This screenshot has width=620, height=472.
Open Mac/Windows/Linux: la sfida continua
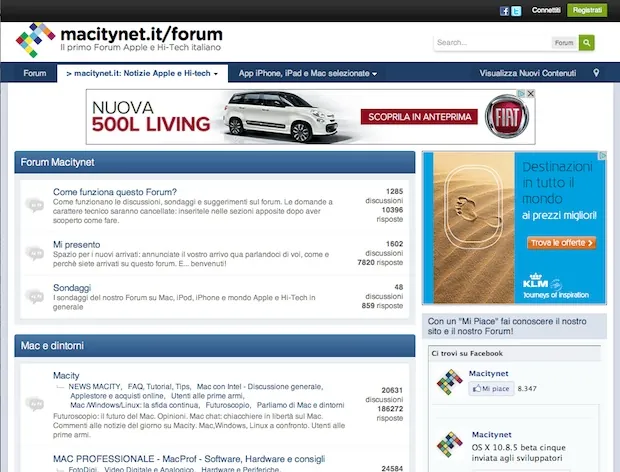[134, 405]
